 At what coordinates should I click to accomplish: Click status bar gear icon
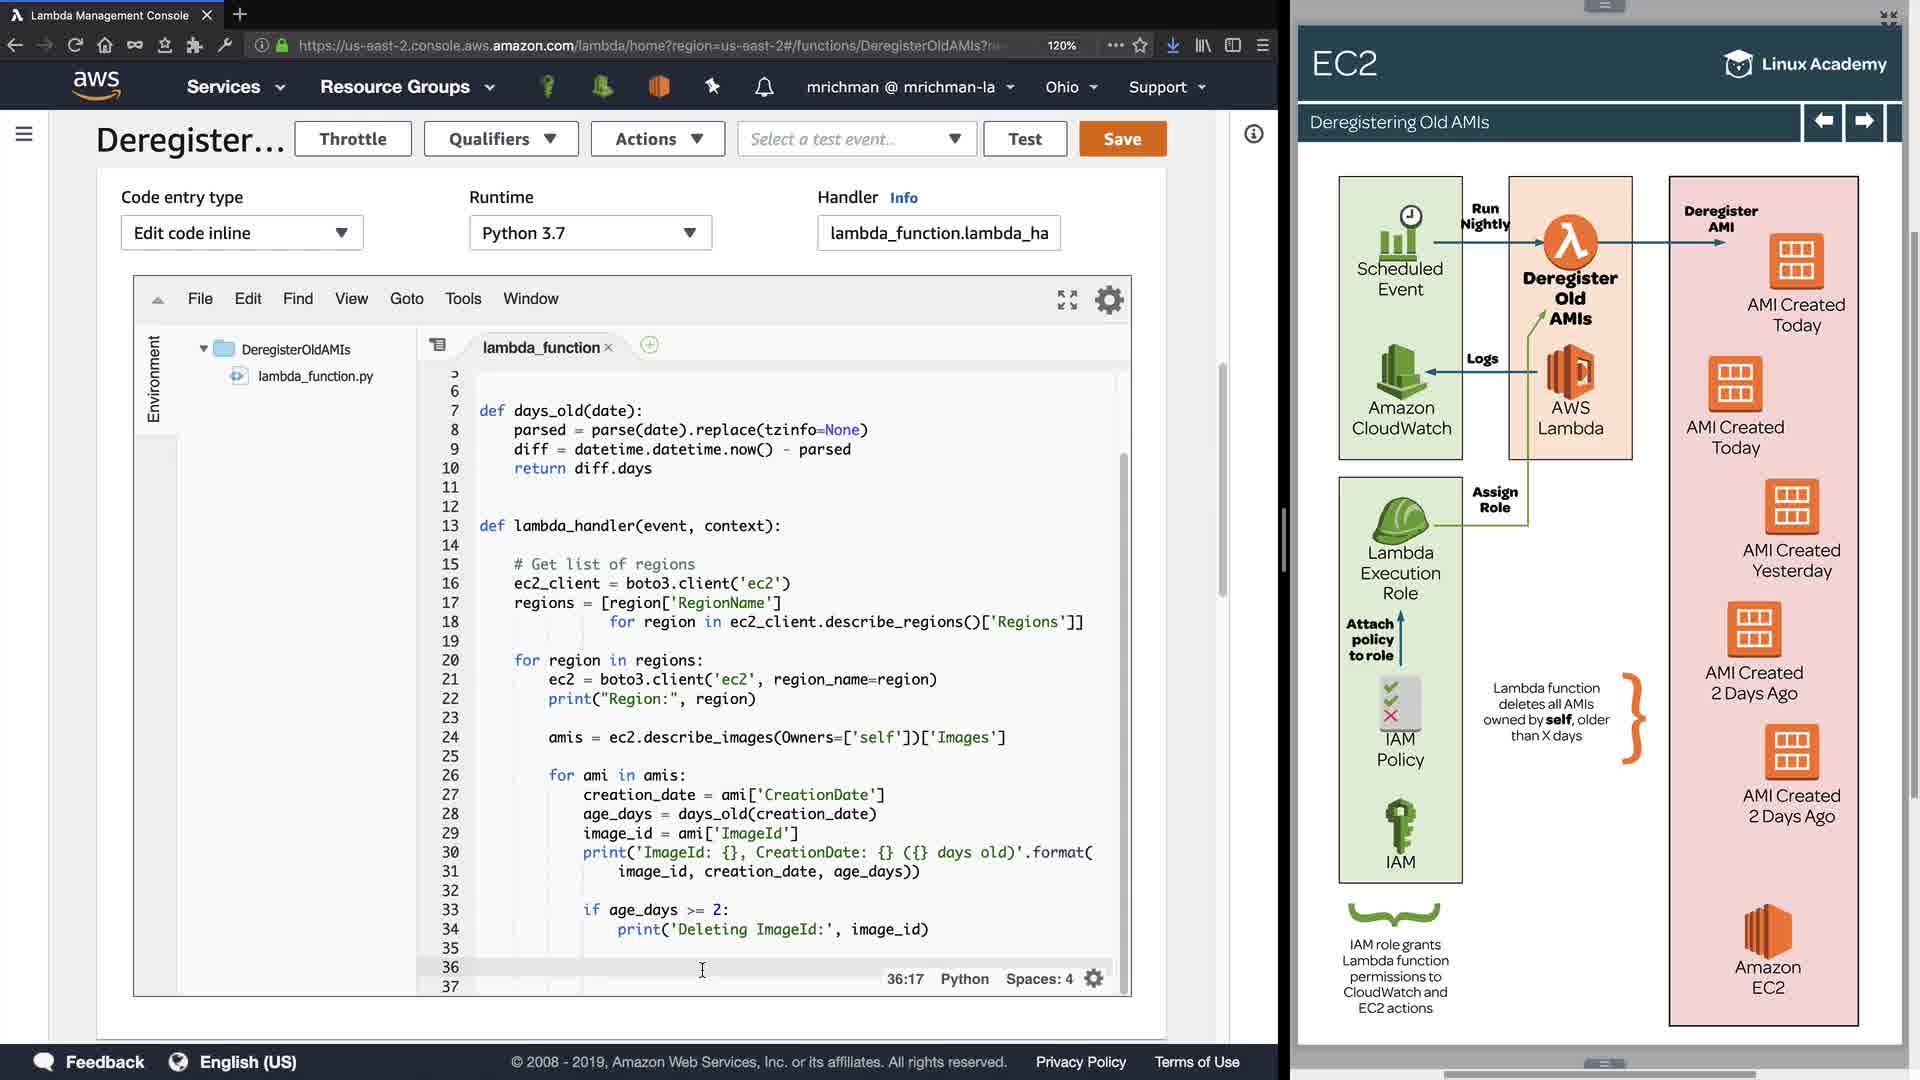(1094, 979)
